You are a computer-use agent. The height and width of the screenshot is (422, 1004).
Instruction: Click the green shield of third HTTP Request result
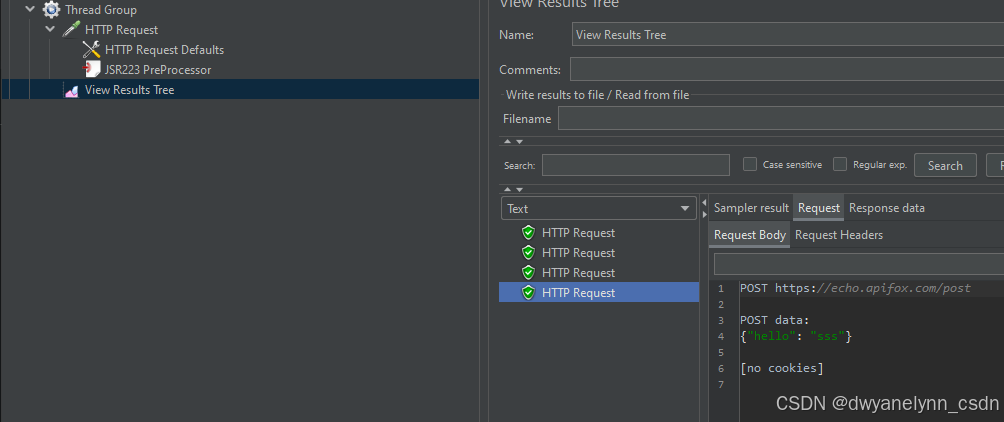[x=528, y=272]
